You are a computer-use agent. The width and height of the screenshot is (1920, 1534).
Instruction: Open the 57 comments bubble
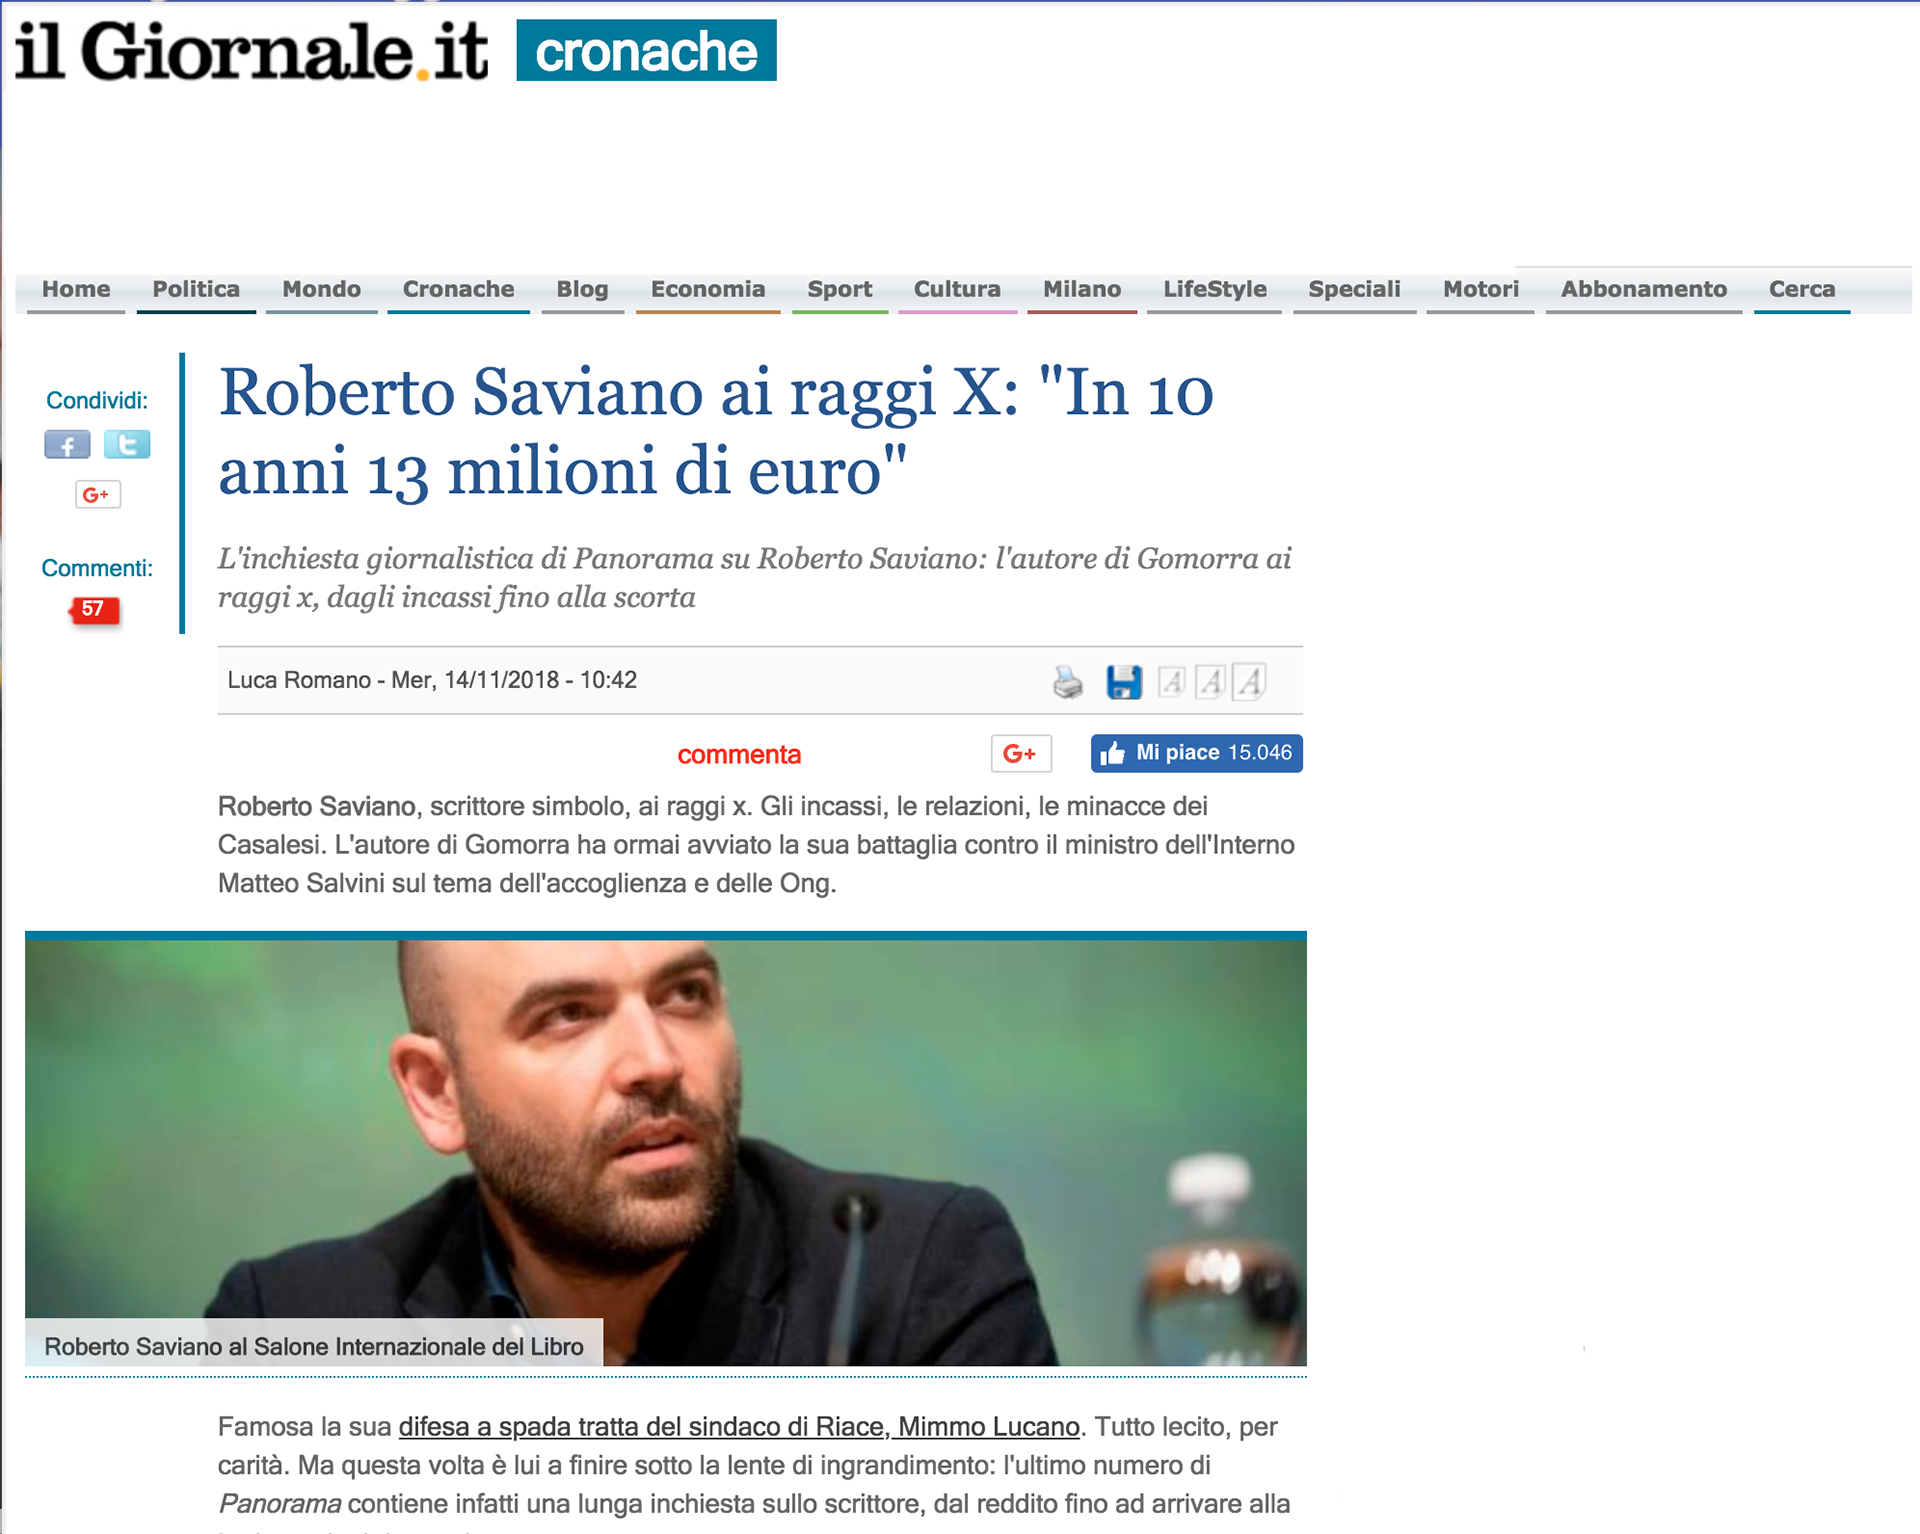94,609
